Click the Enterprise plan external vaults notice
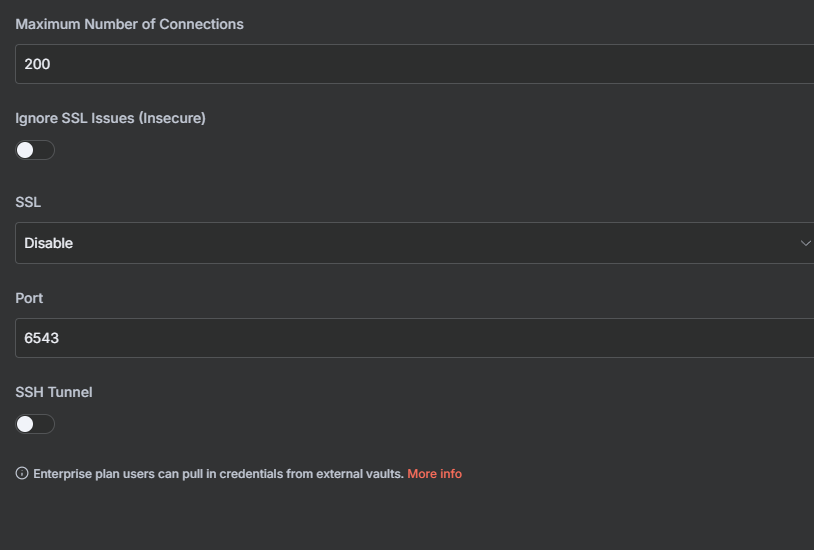The width and height of the screenshot is (814, 550). coord(218,474)
